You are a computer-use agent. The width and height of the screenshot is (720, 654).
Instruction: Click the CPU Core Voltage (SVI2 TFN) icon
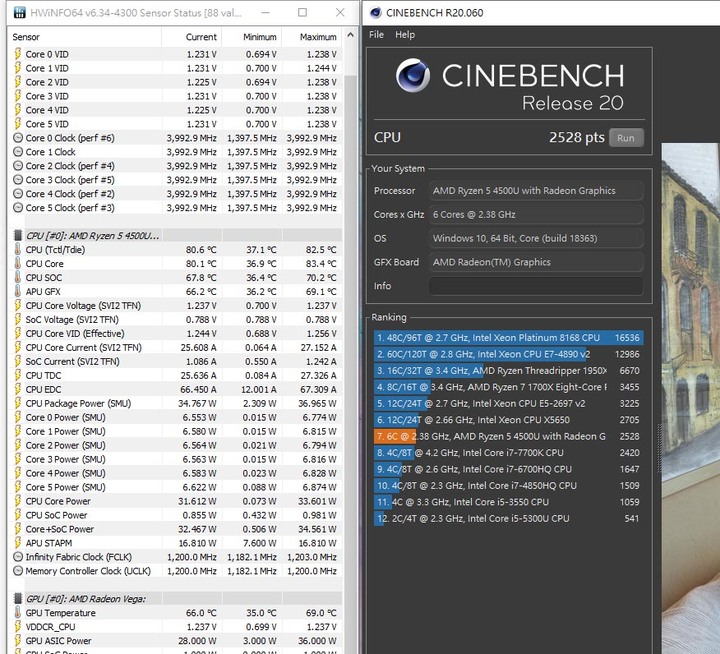[17, 305]
